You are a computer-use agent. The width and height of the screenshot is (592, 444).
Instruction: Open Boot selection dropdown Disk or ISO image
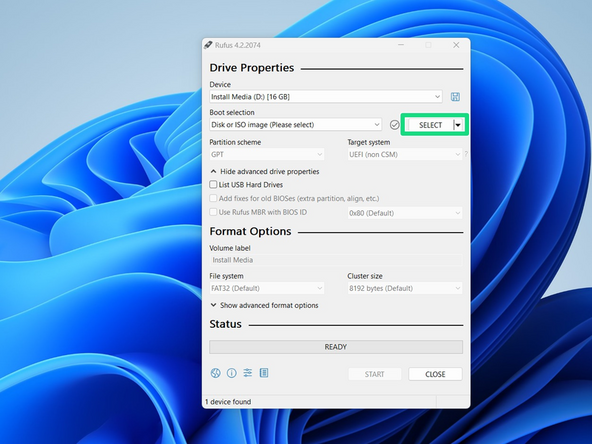tap(296, 125)
